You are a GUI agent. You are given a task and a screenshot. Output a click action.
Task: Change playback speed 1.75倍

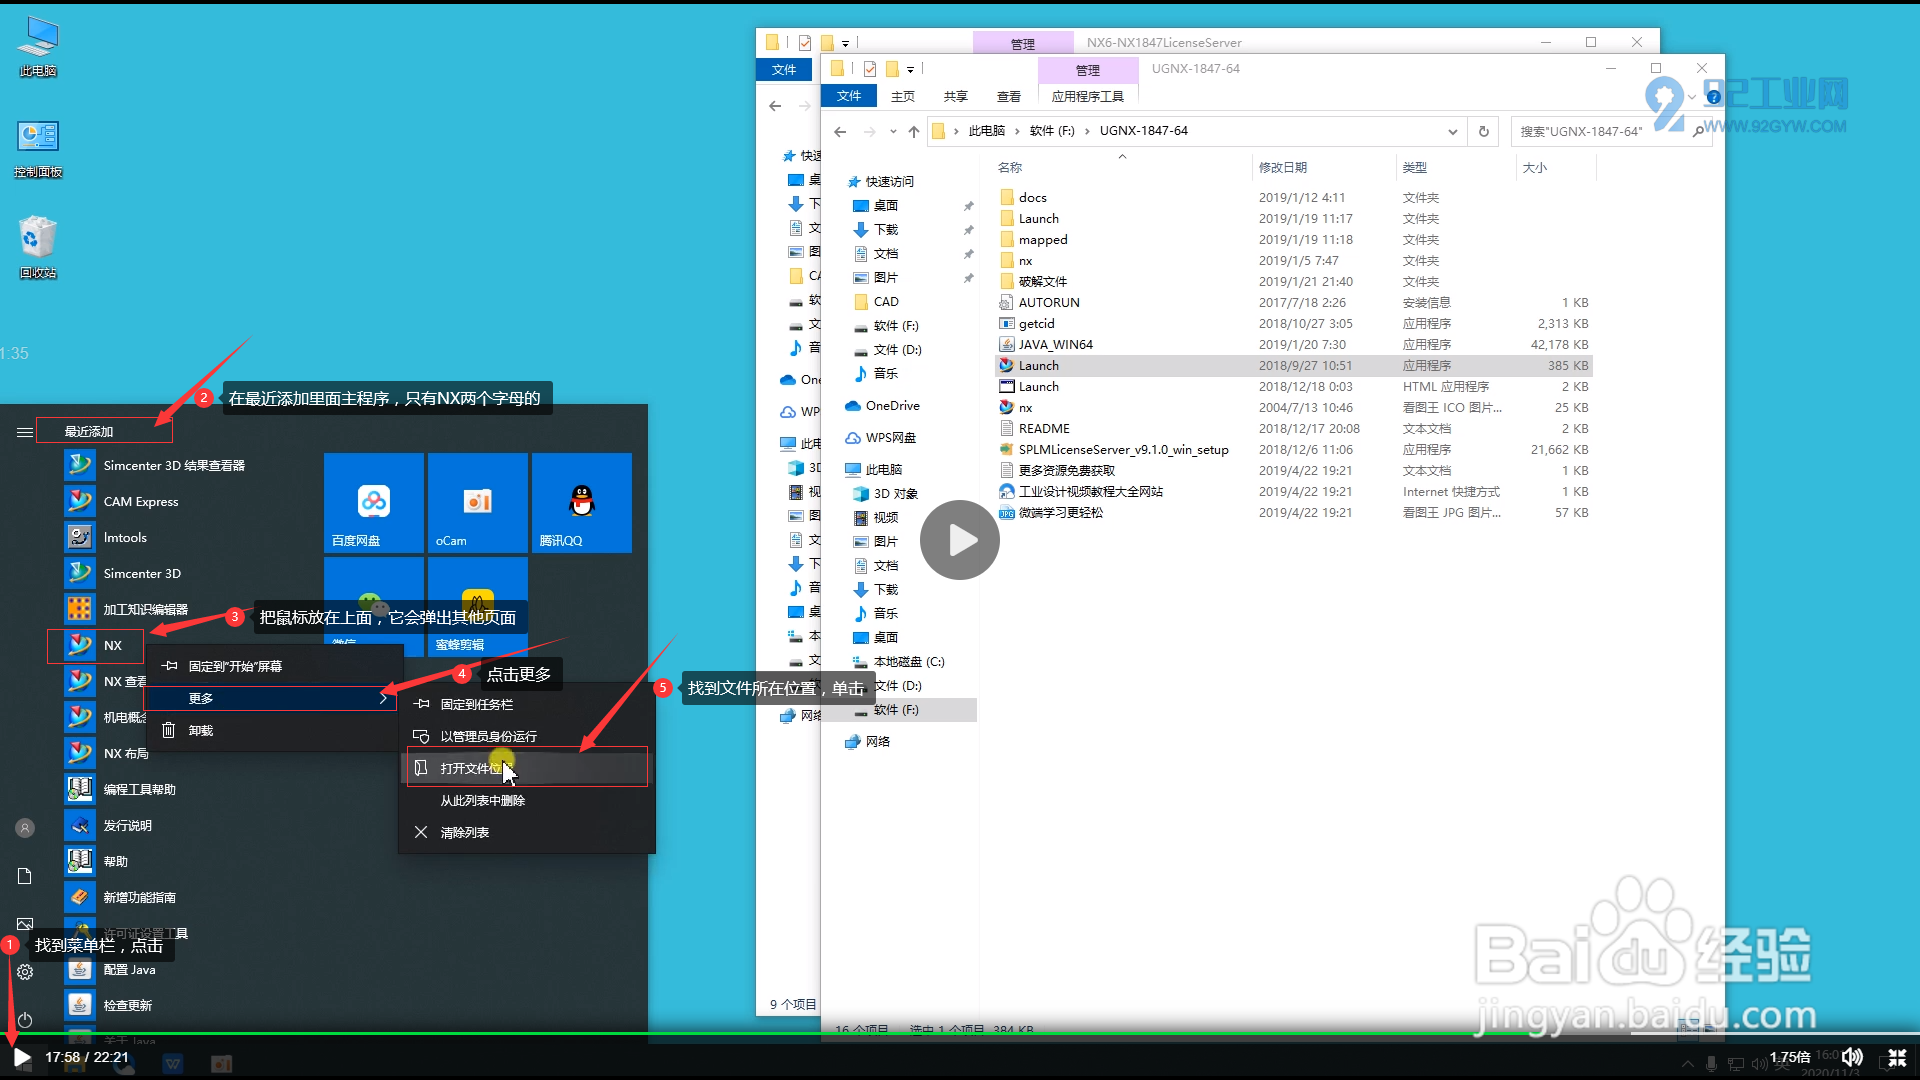(x=1789, y=1057)
